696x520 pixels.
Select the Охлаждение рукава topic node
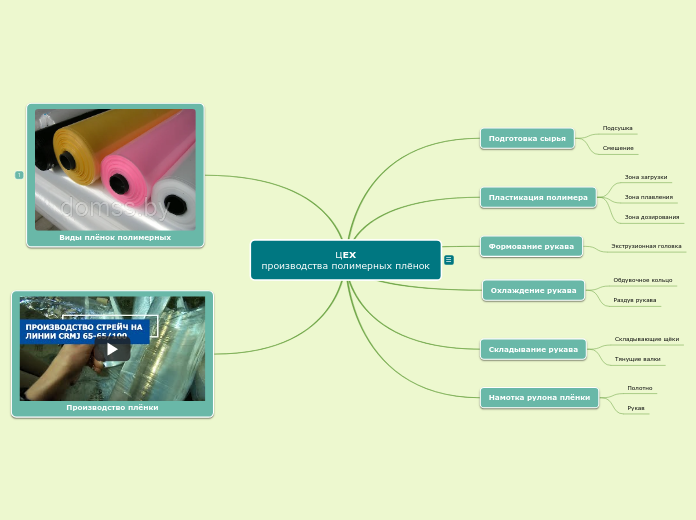(534, 290)
